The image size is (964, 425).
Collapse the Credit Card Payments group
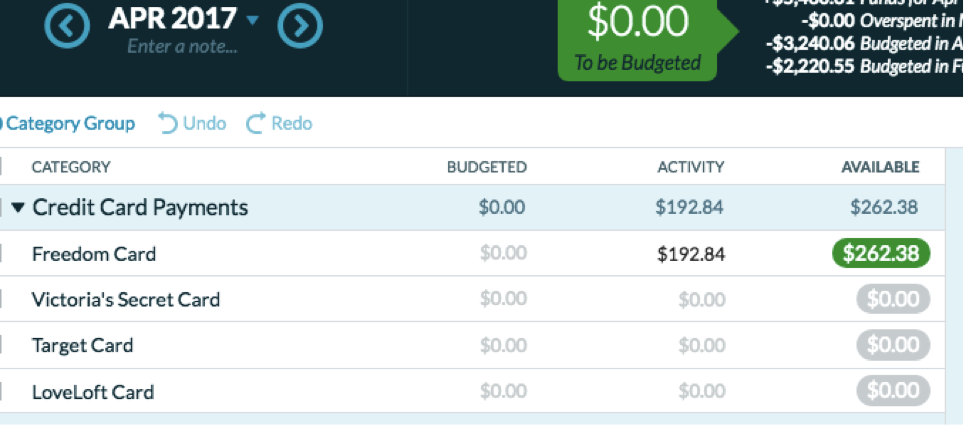pyautogui.click(x=18, y=208)
